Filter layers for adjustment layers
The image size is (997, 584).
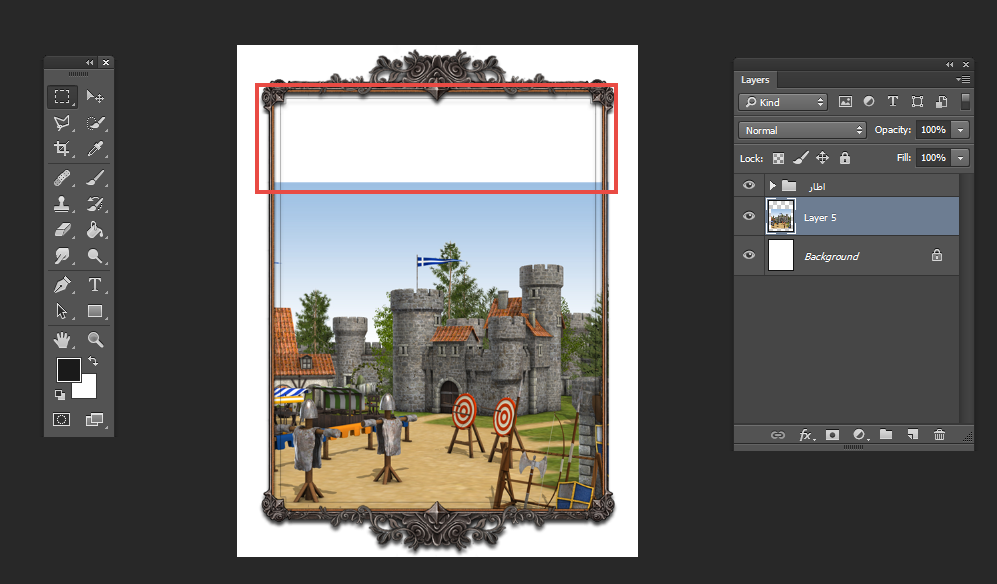(x=869, y=102)
